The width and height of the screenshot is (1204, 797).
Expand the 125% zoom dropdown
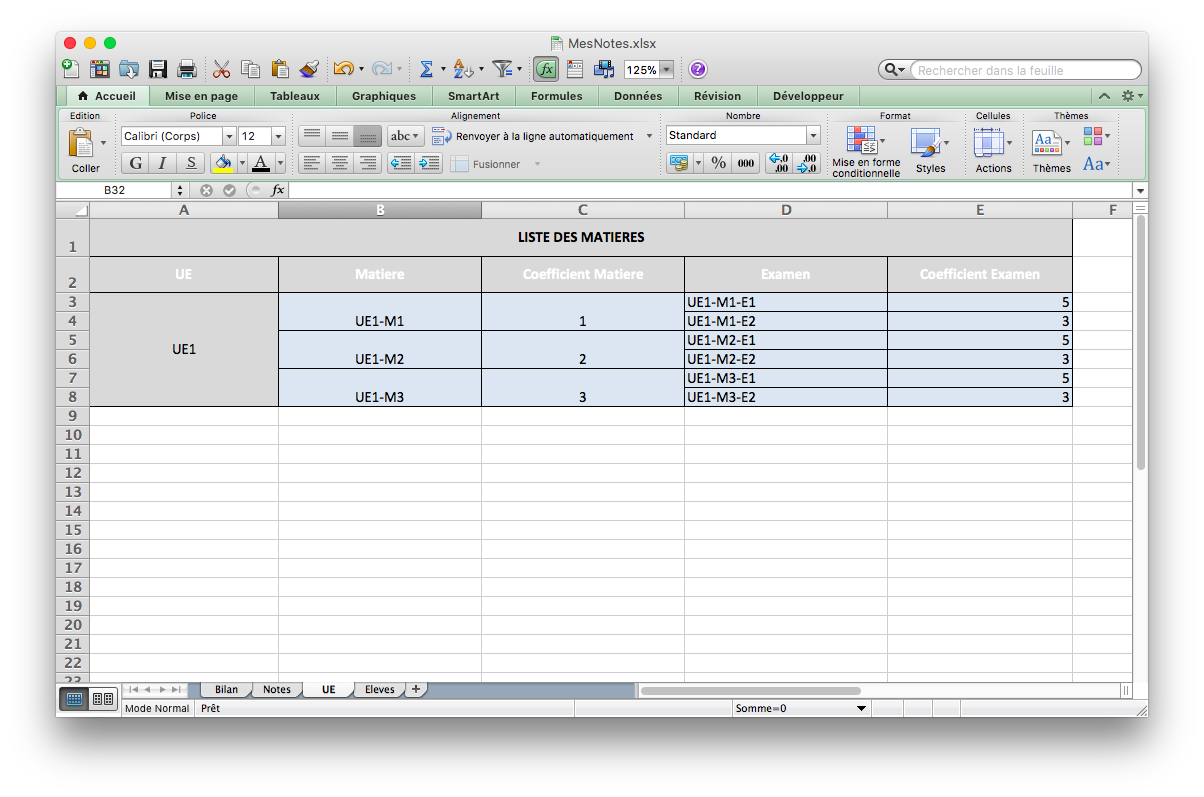click(666, 70)
